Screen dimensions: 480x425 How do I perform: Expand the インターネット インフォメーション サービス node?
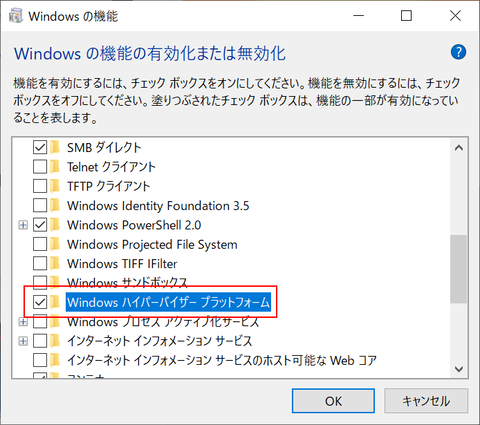tap(23, 341)
